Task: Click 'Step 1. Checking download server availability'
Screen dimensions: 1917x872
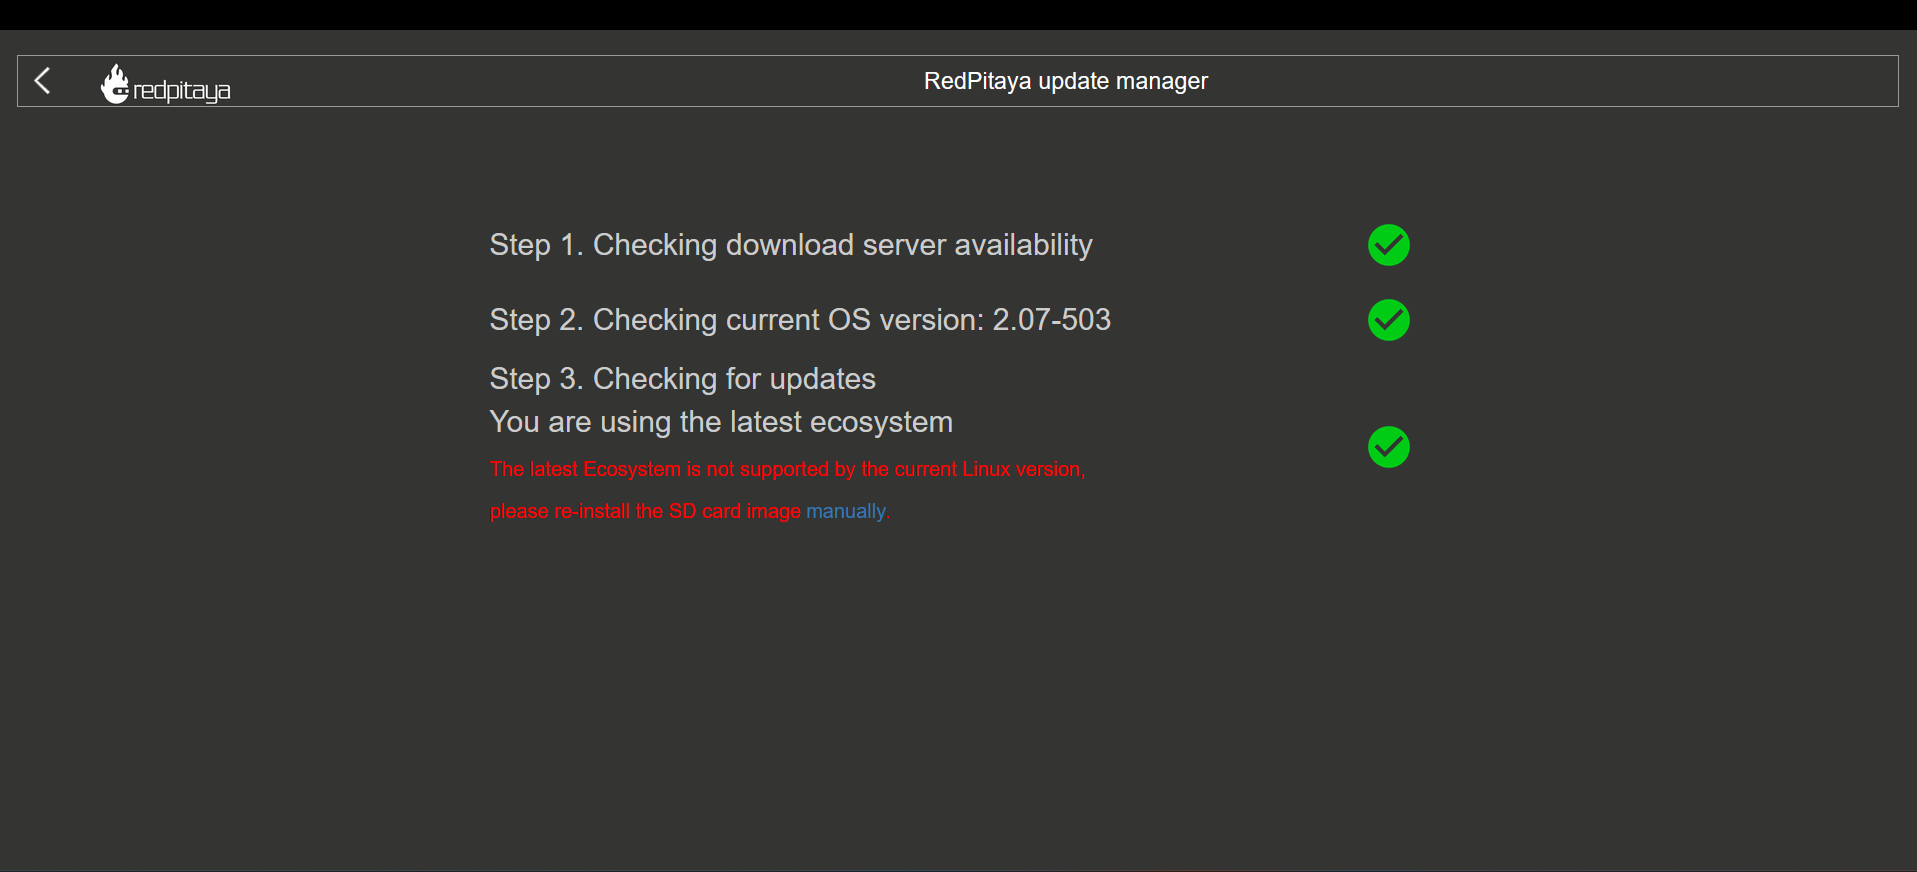Action: point(791,245)
